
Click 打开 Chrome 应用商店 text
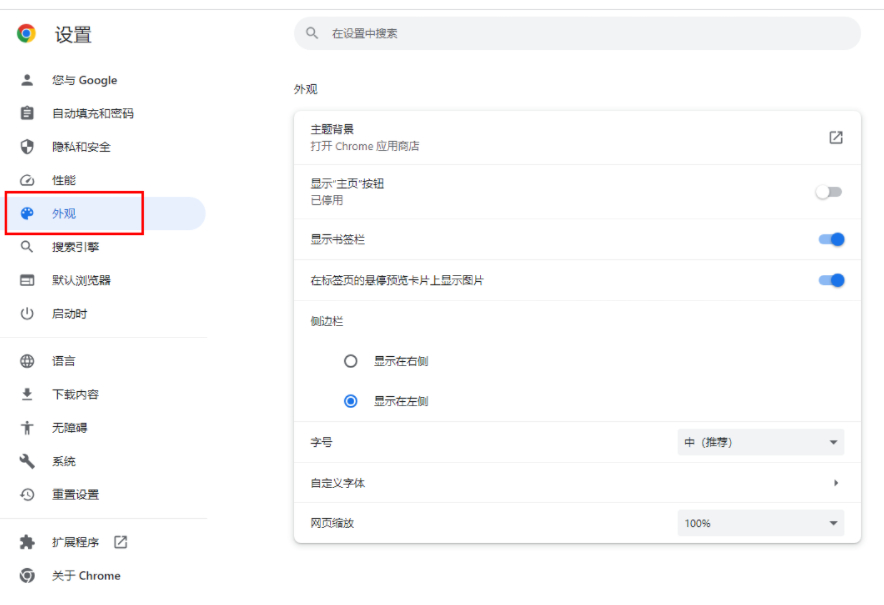[365, 146]
